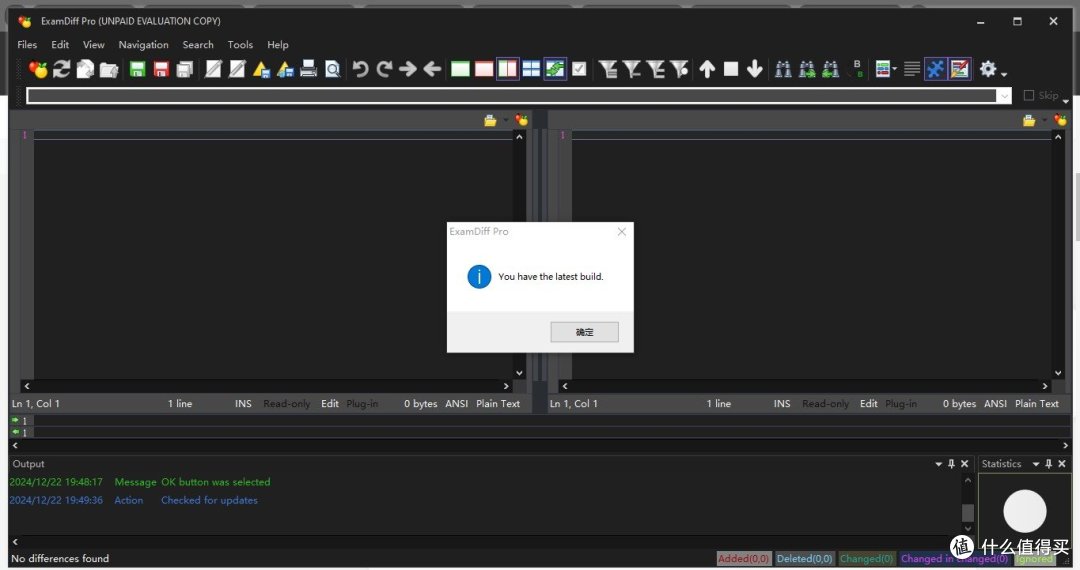1080x570 pixels.
Task: Click the Re-compare refresh arrows icon
Action: coord(62,69)
